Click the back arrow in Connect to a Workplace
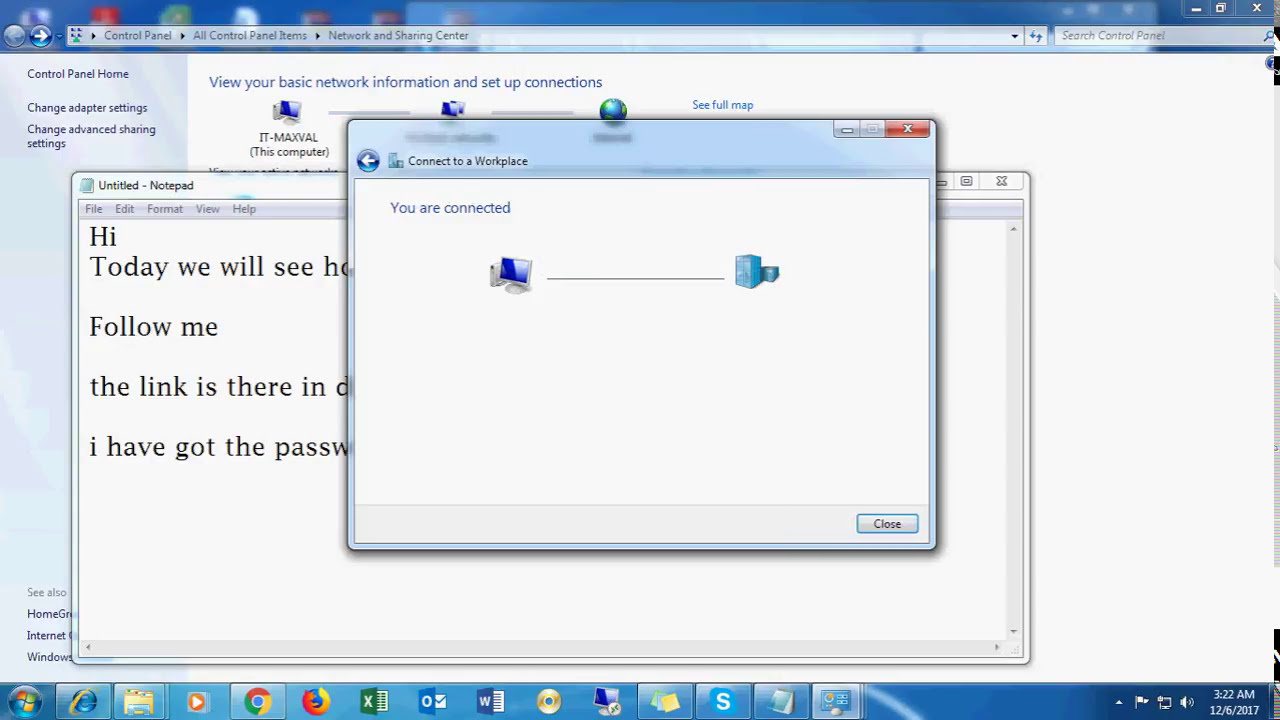 (x=368, y=161)
